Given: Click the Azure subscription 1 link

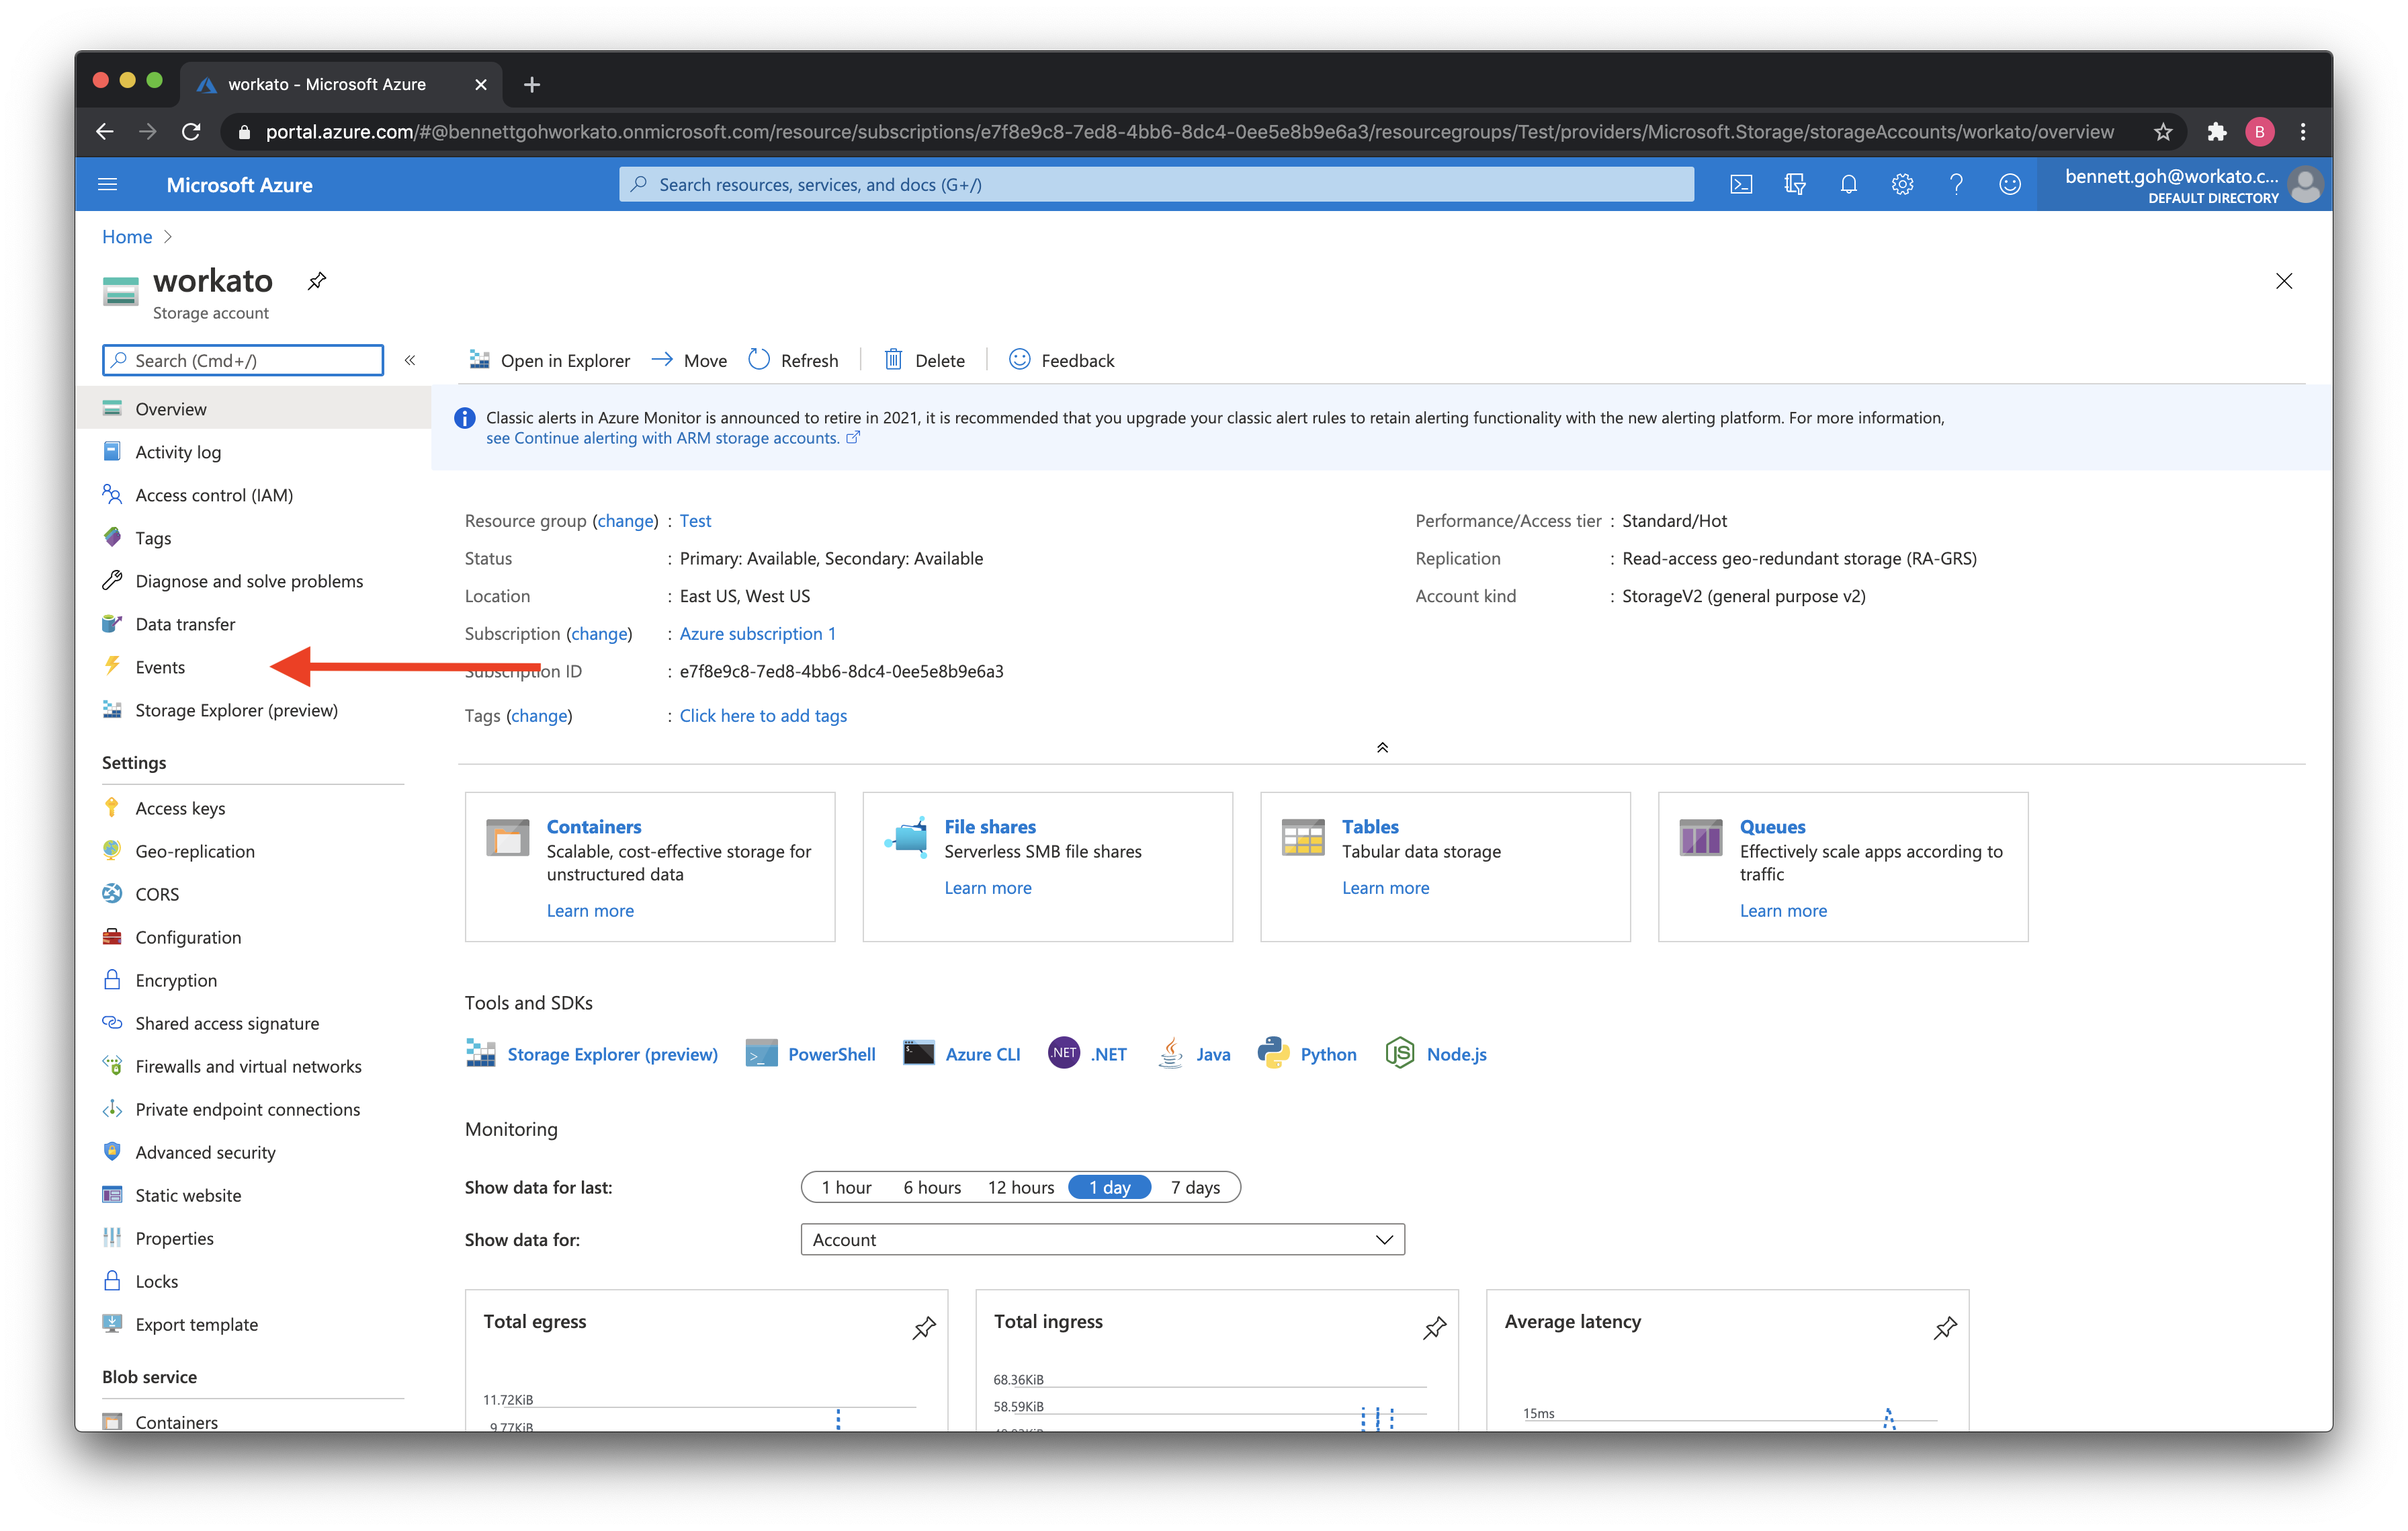Looking at the screenshot, I should coord(757,633).
